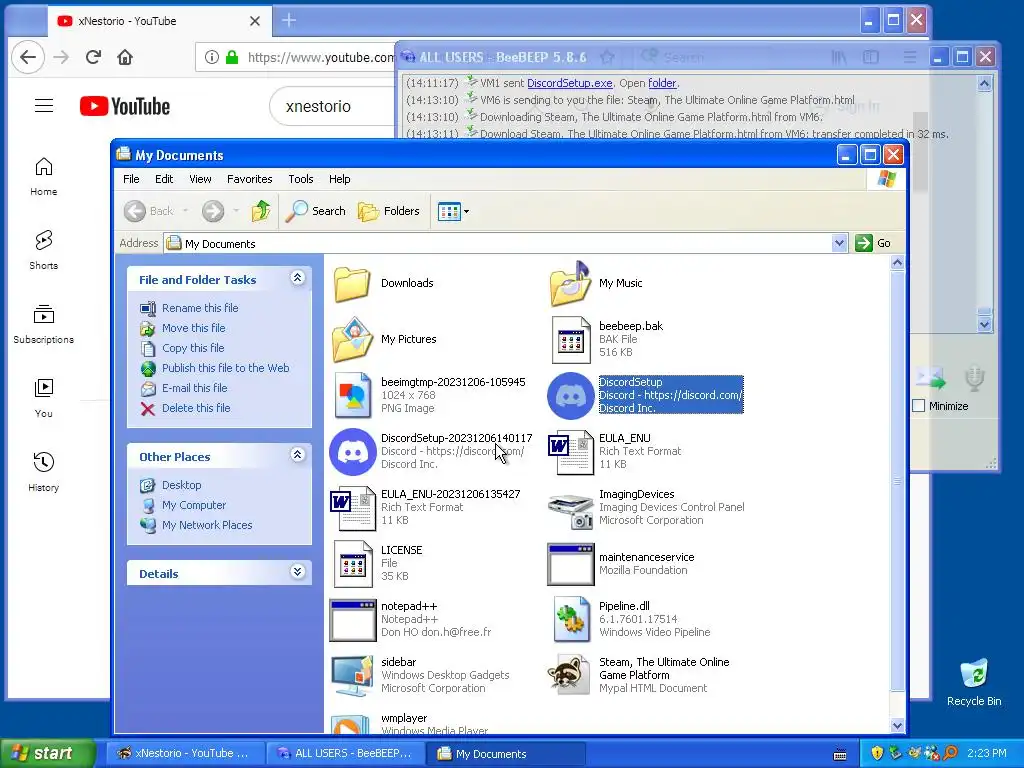Image resolution: width=1024 pixels, height=768 pixels.
Task: Go to My Computer in Other Places
Action: click(x=194, y=505)
